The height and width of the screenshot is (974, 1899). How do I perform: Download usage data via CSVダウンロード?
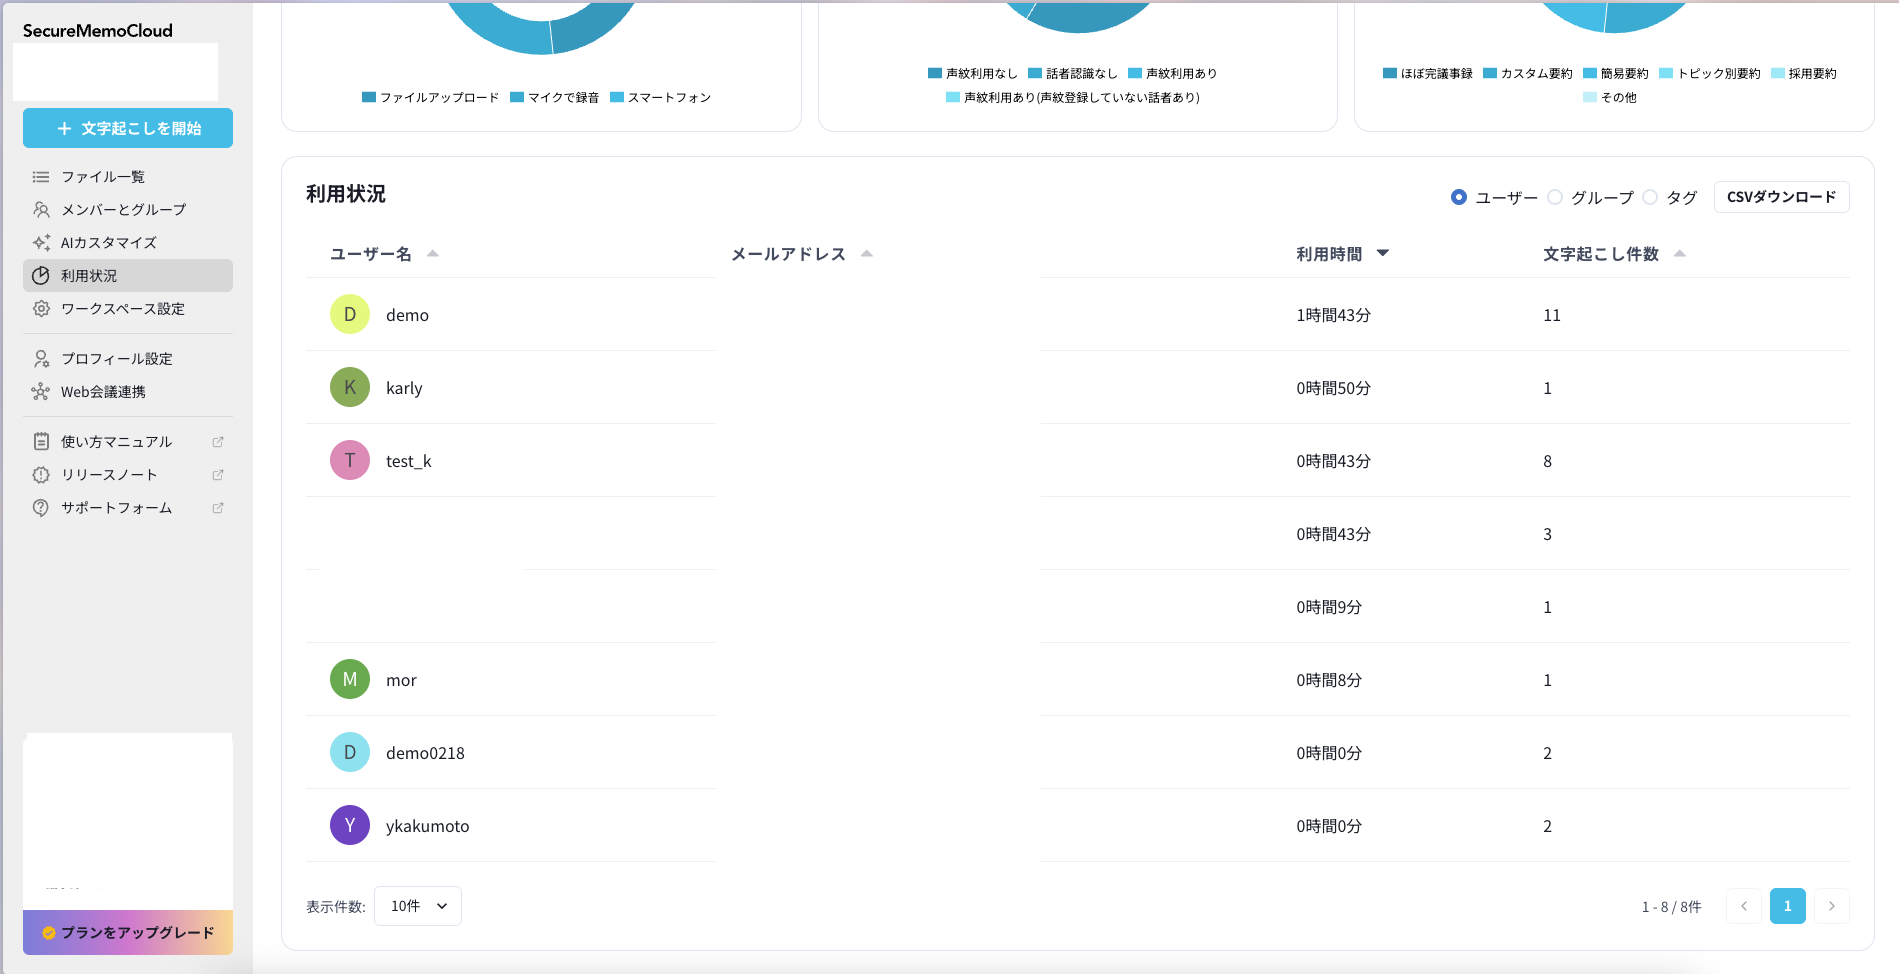coord(1781,197)
